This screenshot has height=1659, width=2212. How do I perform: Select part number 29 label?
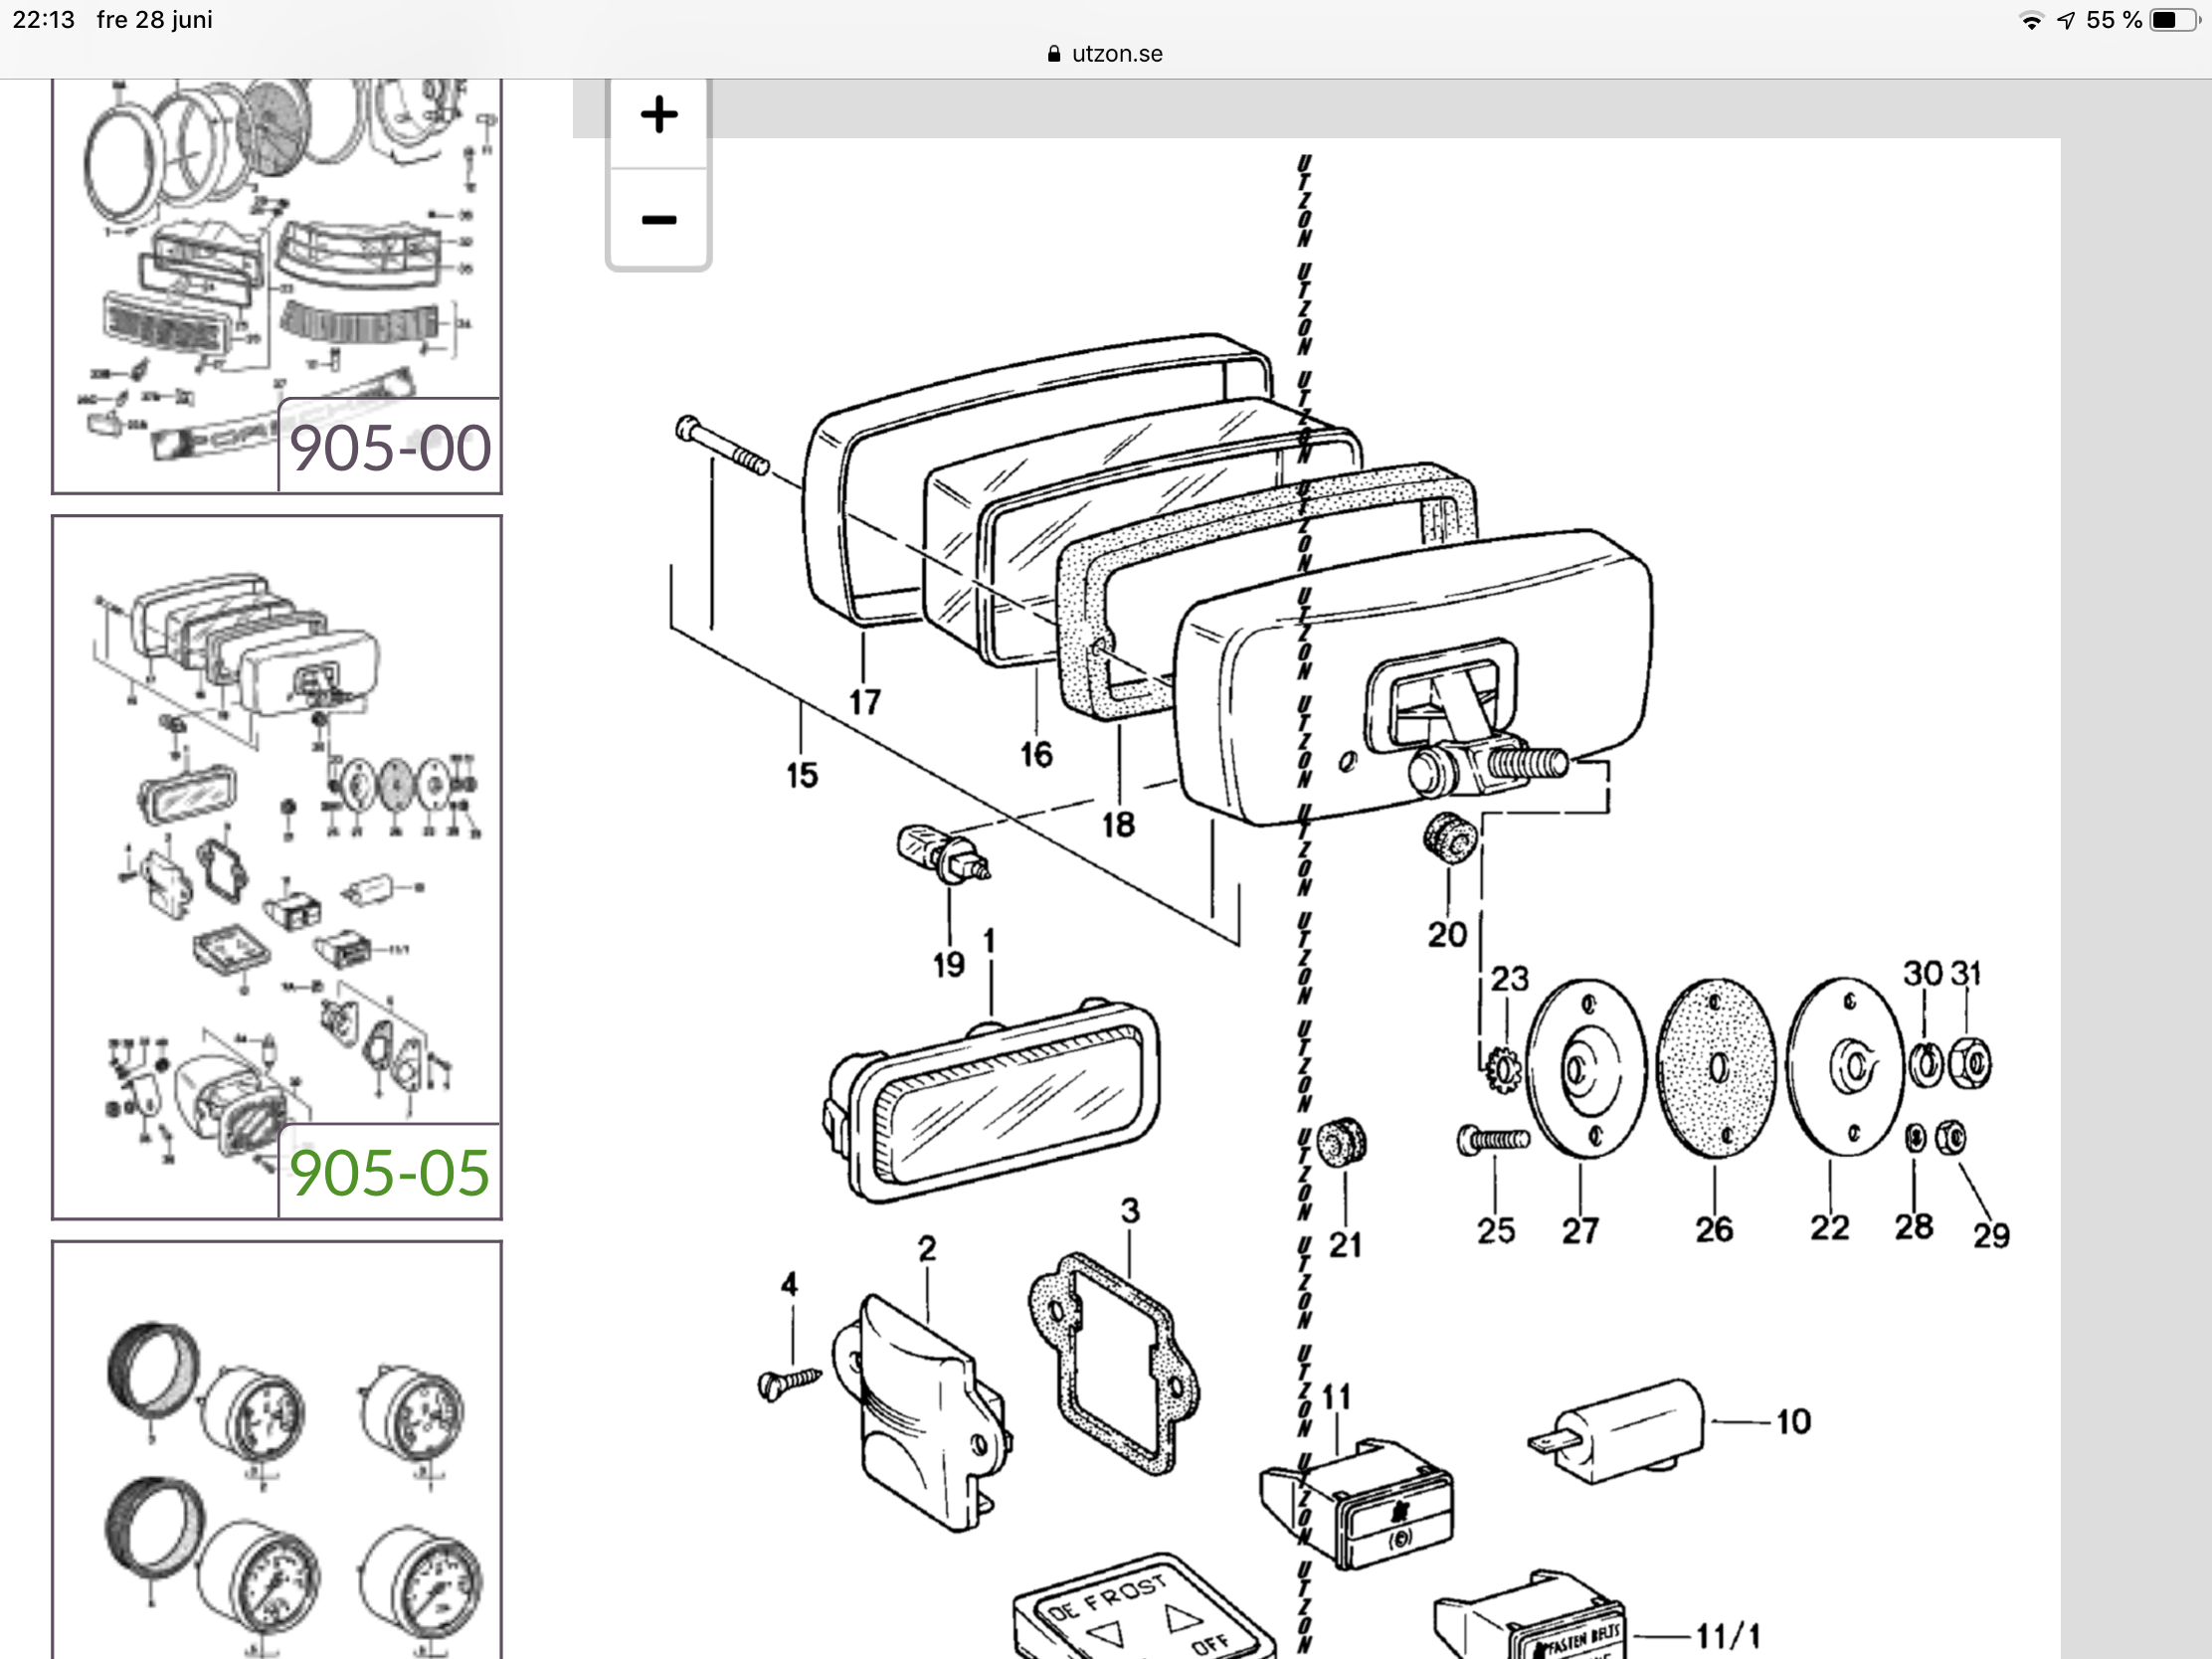pyautogui.click(x=1991, y=1235)
